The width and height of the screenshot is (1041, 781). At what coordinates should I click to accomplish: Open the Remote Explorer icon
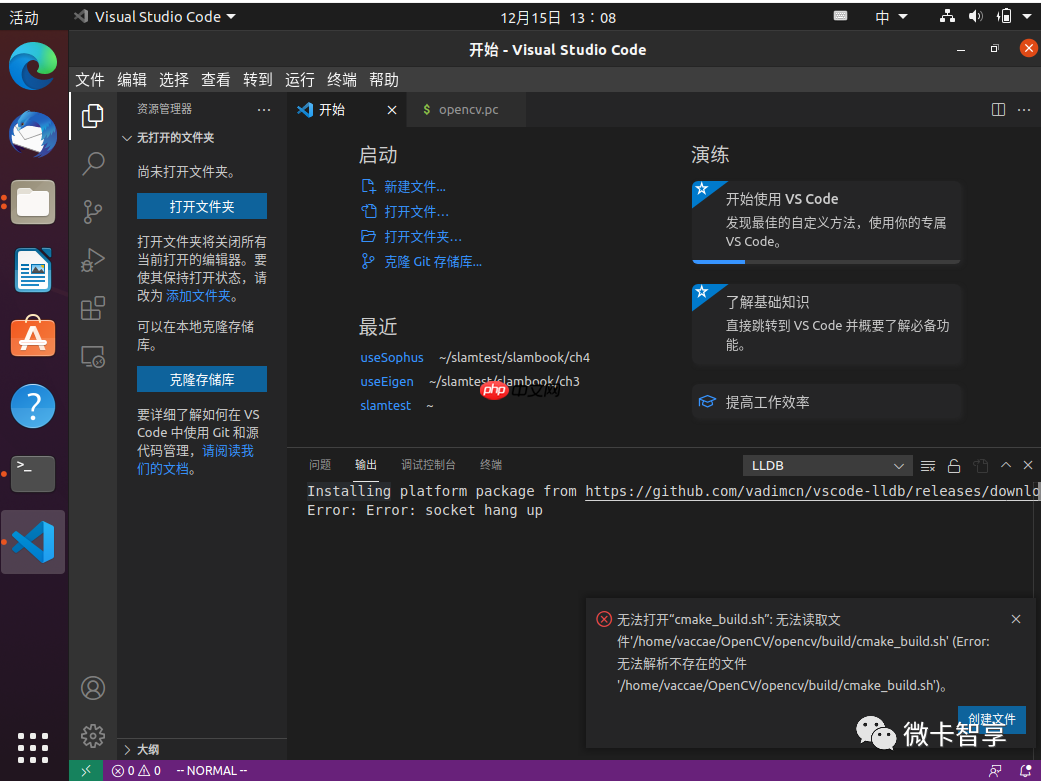[x=92, y=356]
